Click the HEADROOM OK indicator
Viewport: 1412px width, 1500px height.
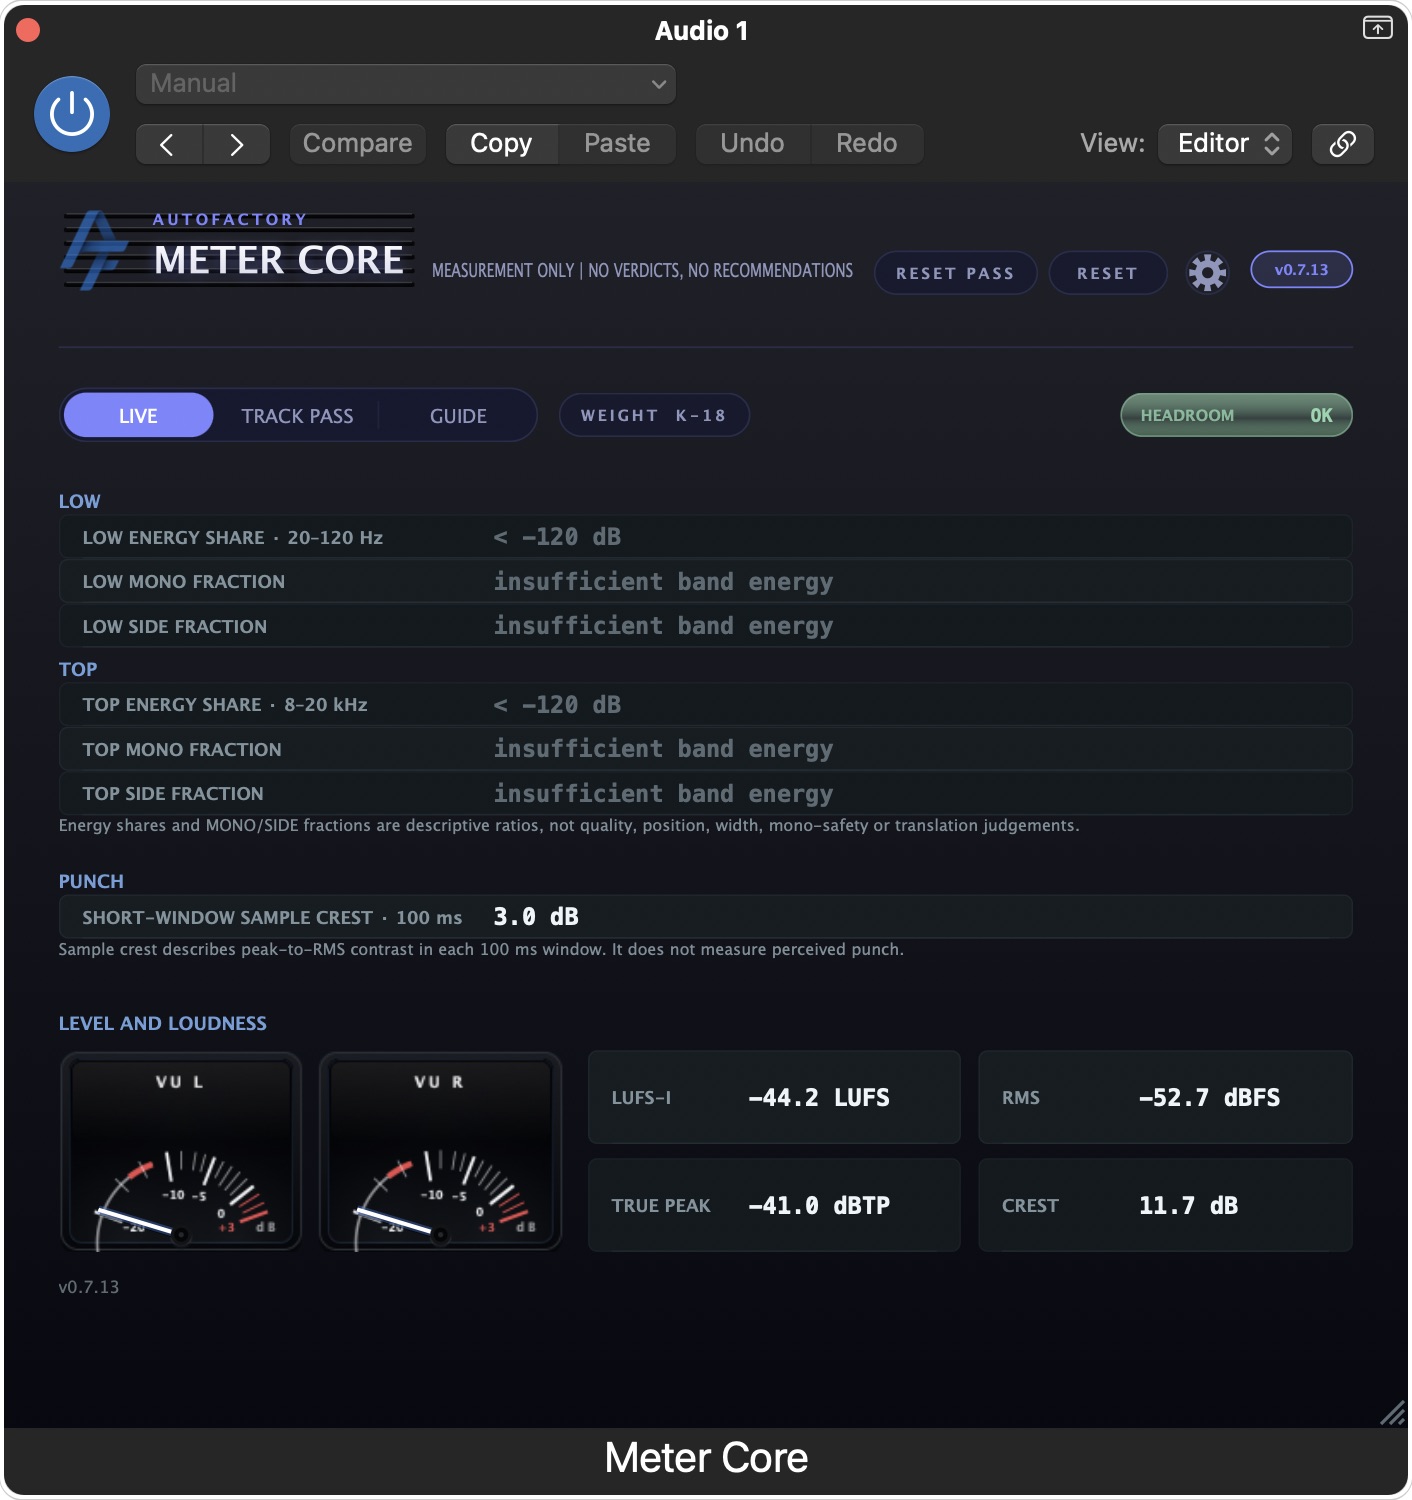1236,415
